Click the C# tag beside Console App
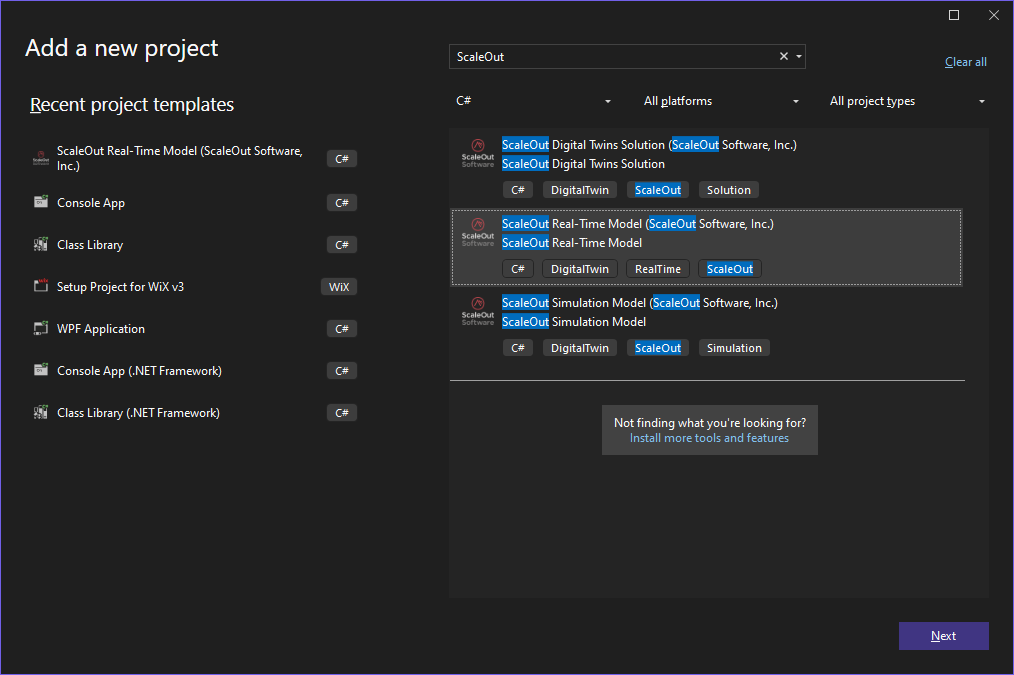 pos(341,203)
